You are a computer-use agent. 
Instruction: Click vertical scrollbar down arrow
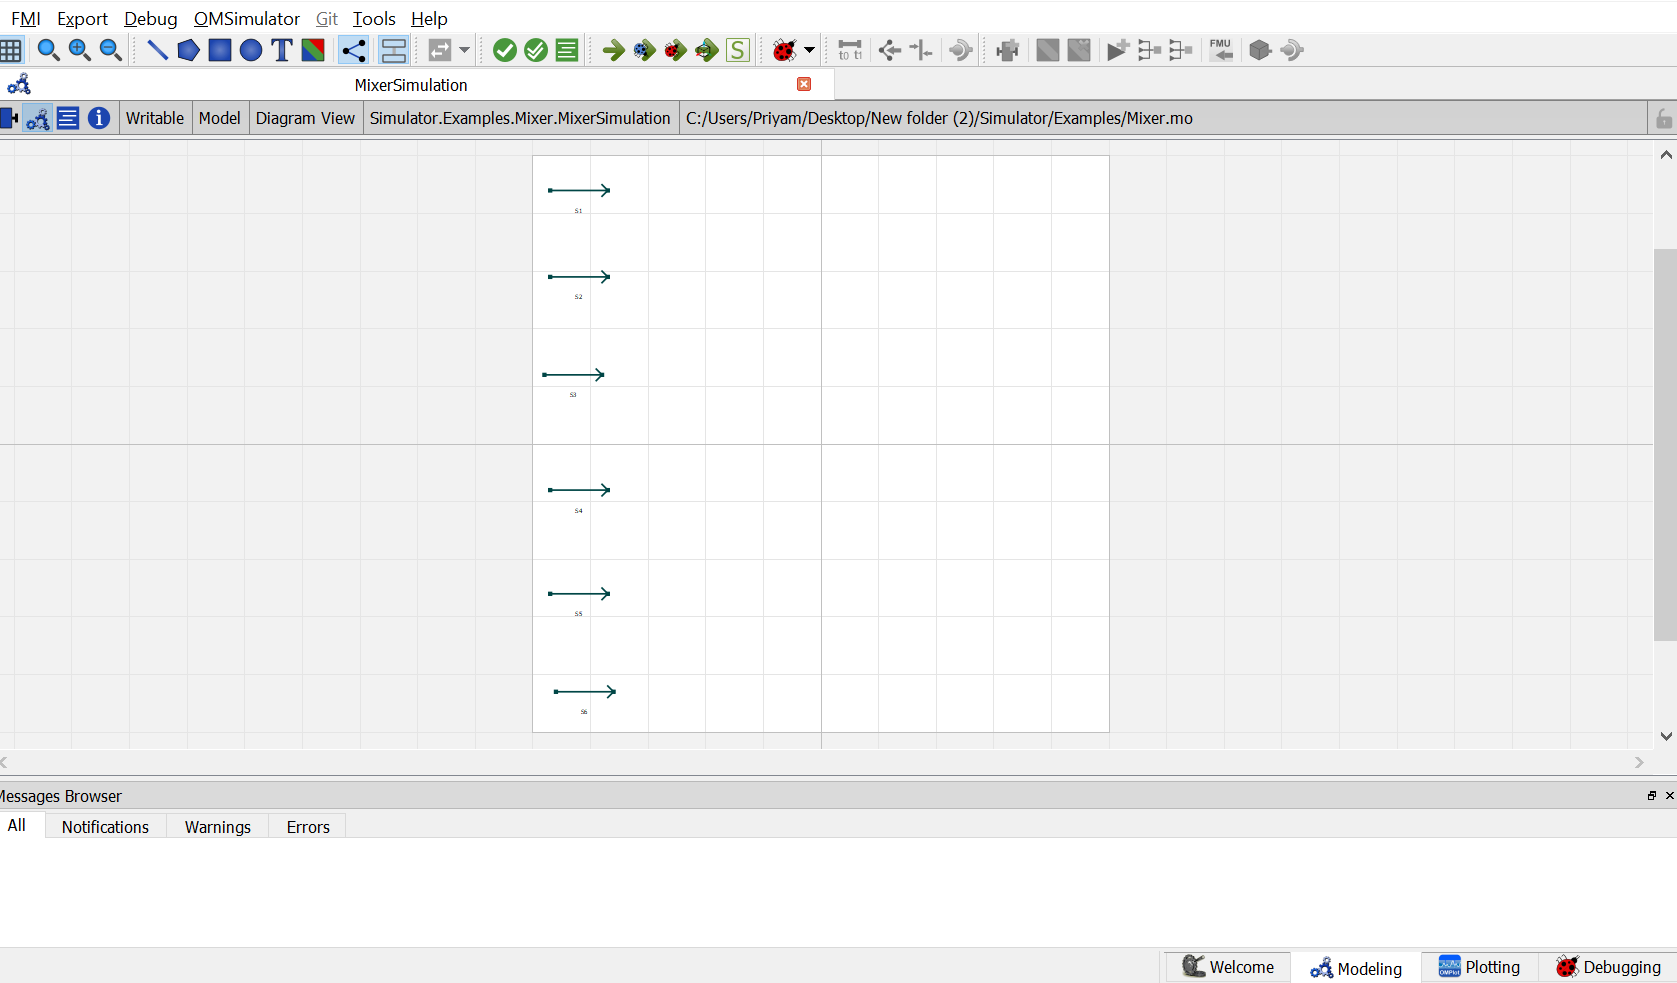point(1666,736)
